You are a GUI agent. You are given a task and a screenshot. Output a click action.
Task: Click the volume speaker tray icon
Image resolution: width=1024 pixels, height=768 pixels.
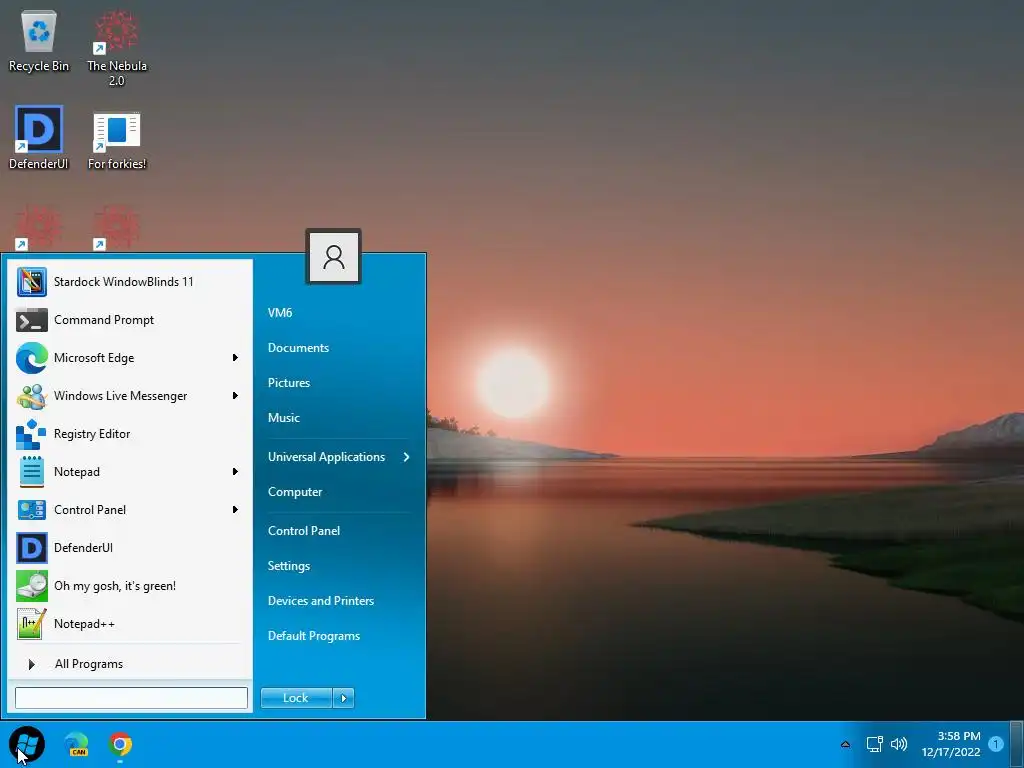point(899,744)
